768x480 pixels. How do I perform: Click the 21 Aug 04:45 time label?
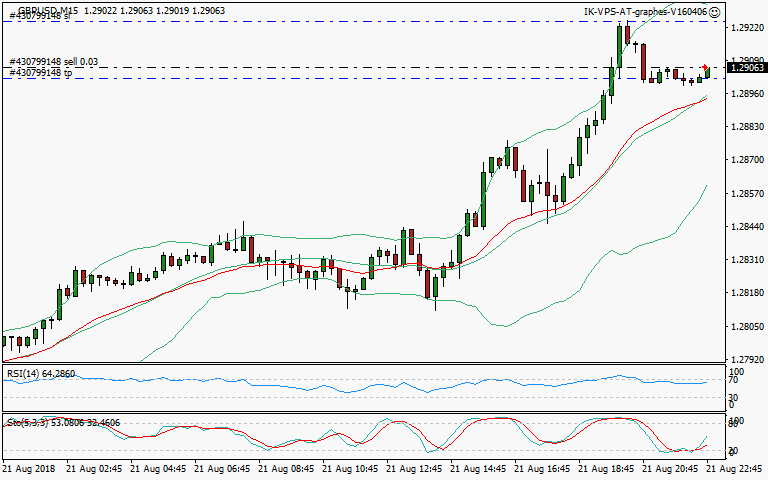(158, 469)
